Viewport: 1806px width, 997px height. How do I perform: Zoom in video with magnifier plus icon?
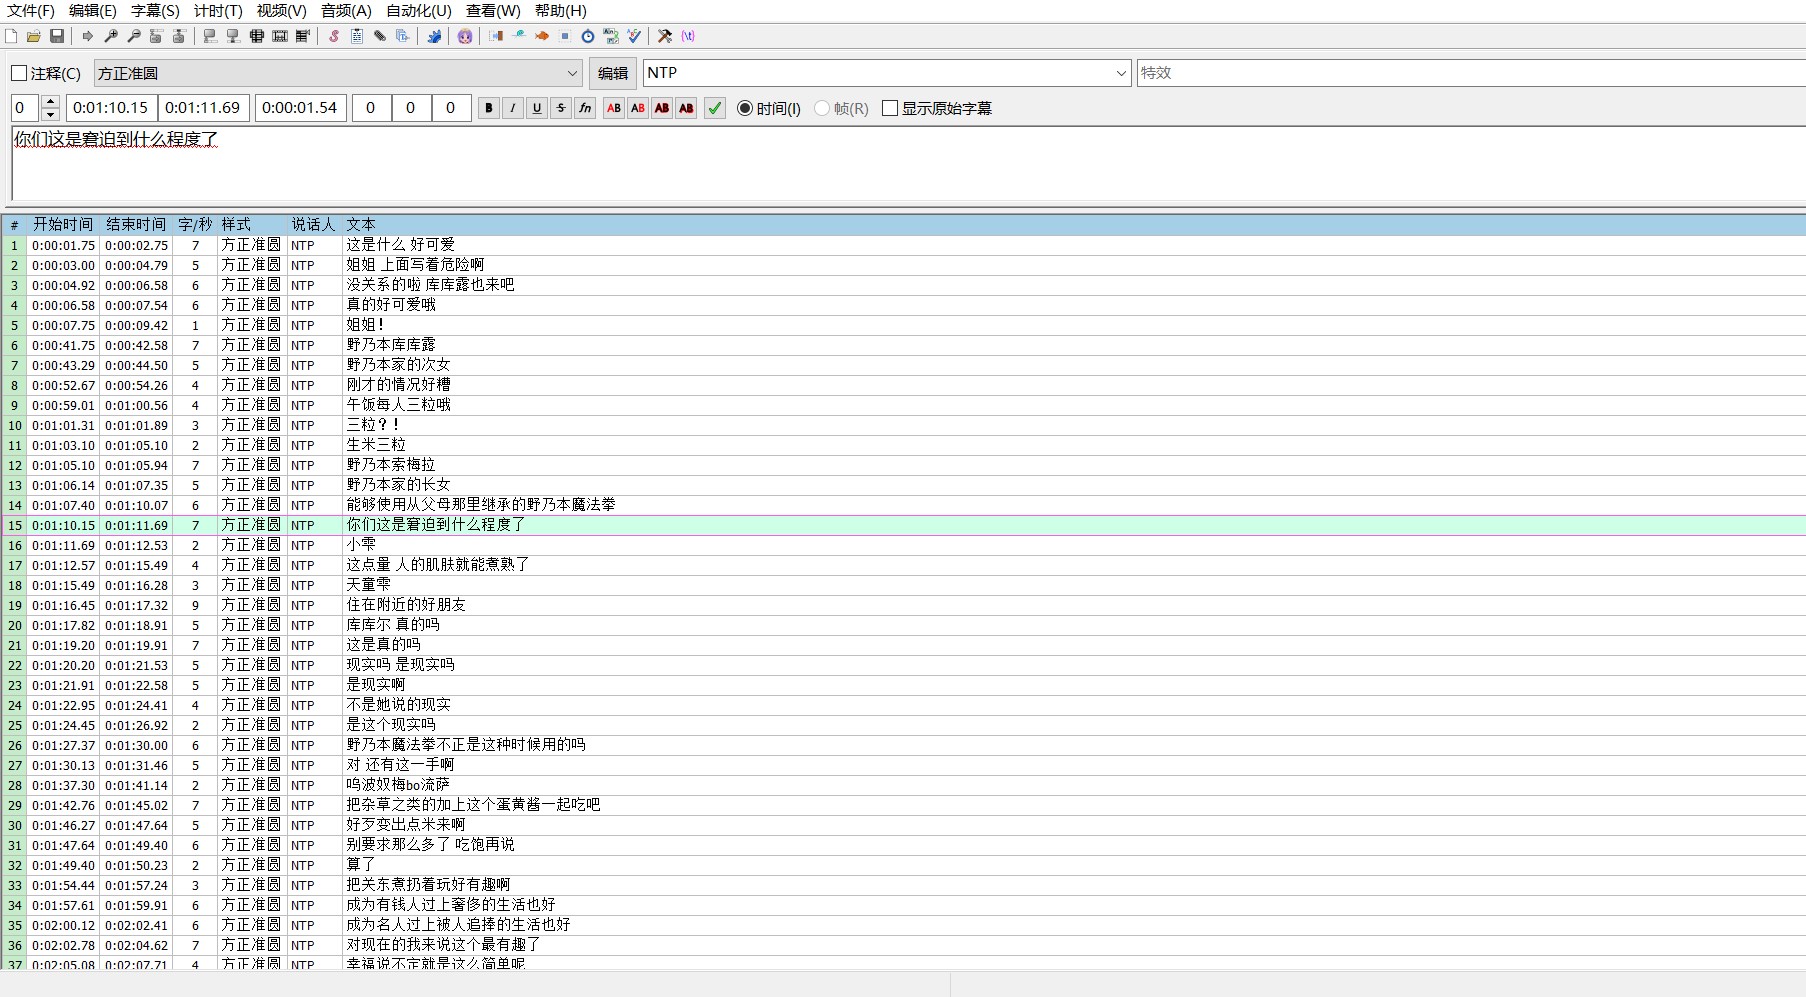click(x=111, y=36)
